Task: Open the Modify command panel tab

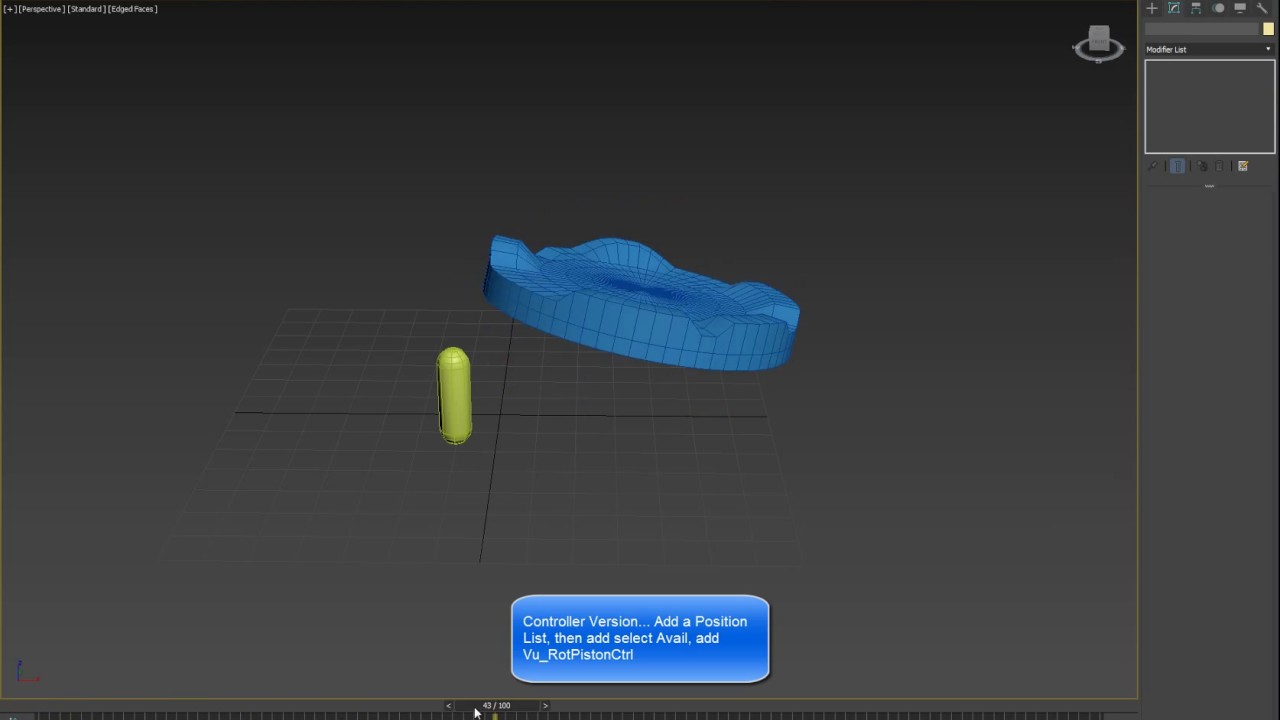Action: point(1174,8)
